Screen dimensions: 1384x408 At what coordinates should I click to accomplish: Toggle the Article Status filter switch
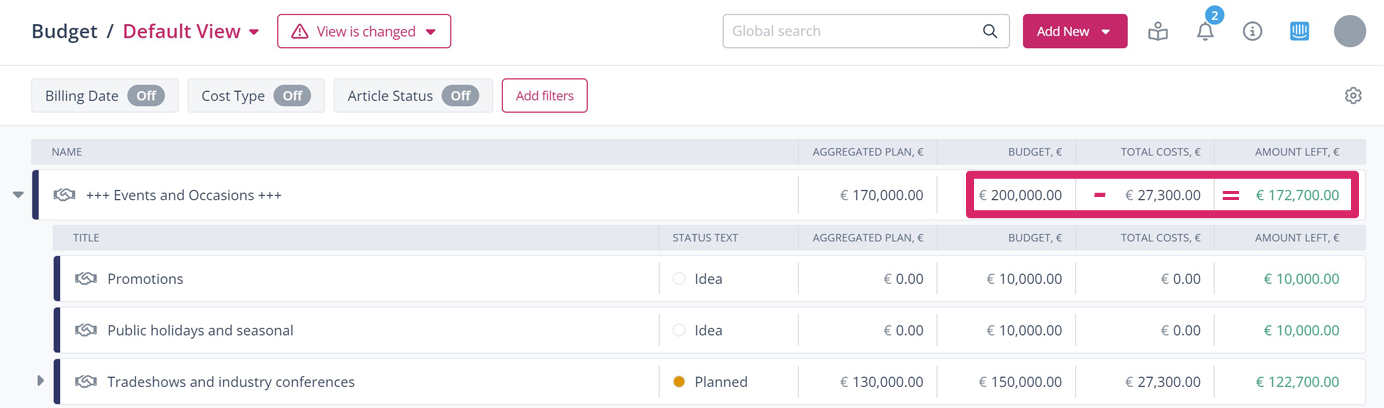pyautogui.click(x=460, y=96)
